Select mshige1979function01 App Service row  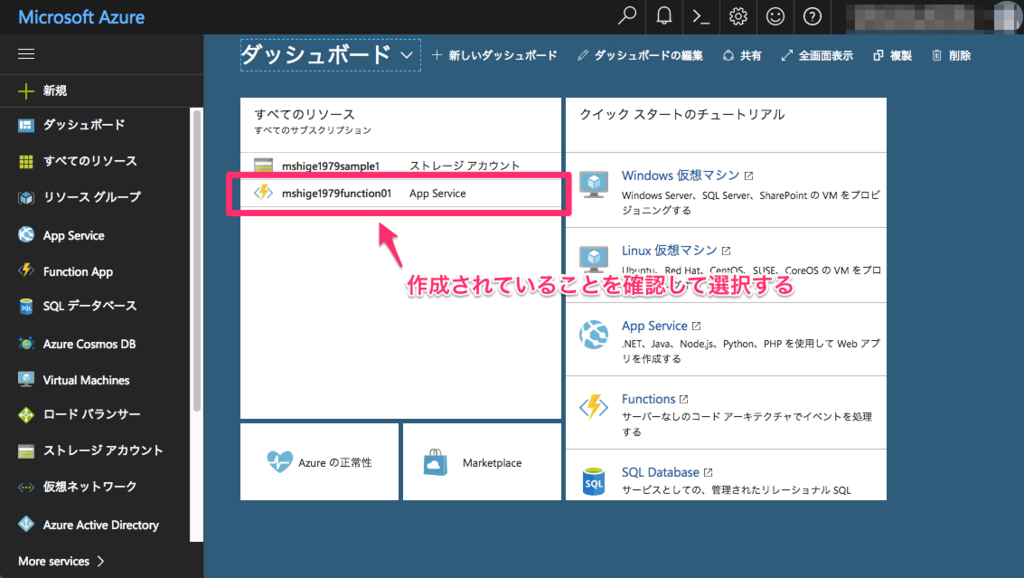[x=400, y=193]
